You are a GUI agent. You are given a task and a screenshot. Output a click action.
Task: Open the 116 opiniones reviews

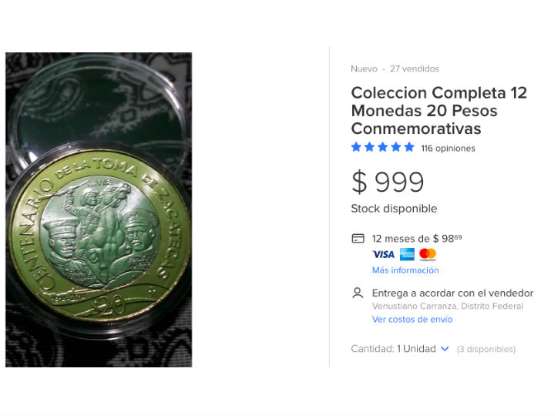pyautogui.click(x=448, y=148)
